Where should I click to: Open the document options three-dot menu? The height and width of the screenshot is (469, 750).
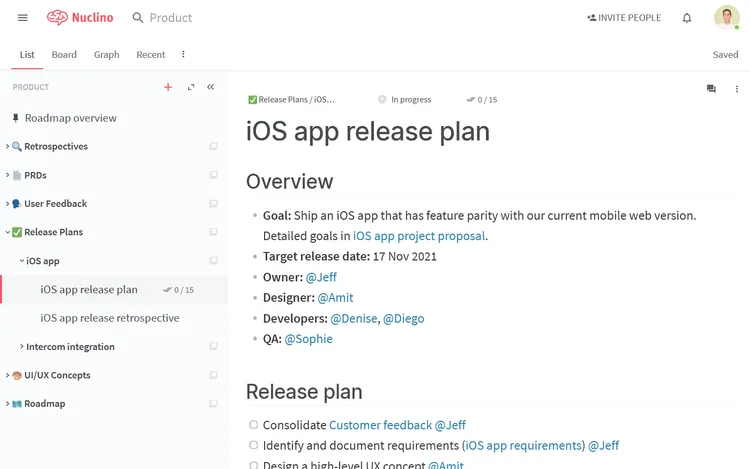point(737,89)
